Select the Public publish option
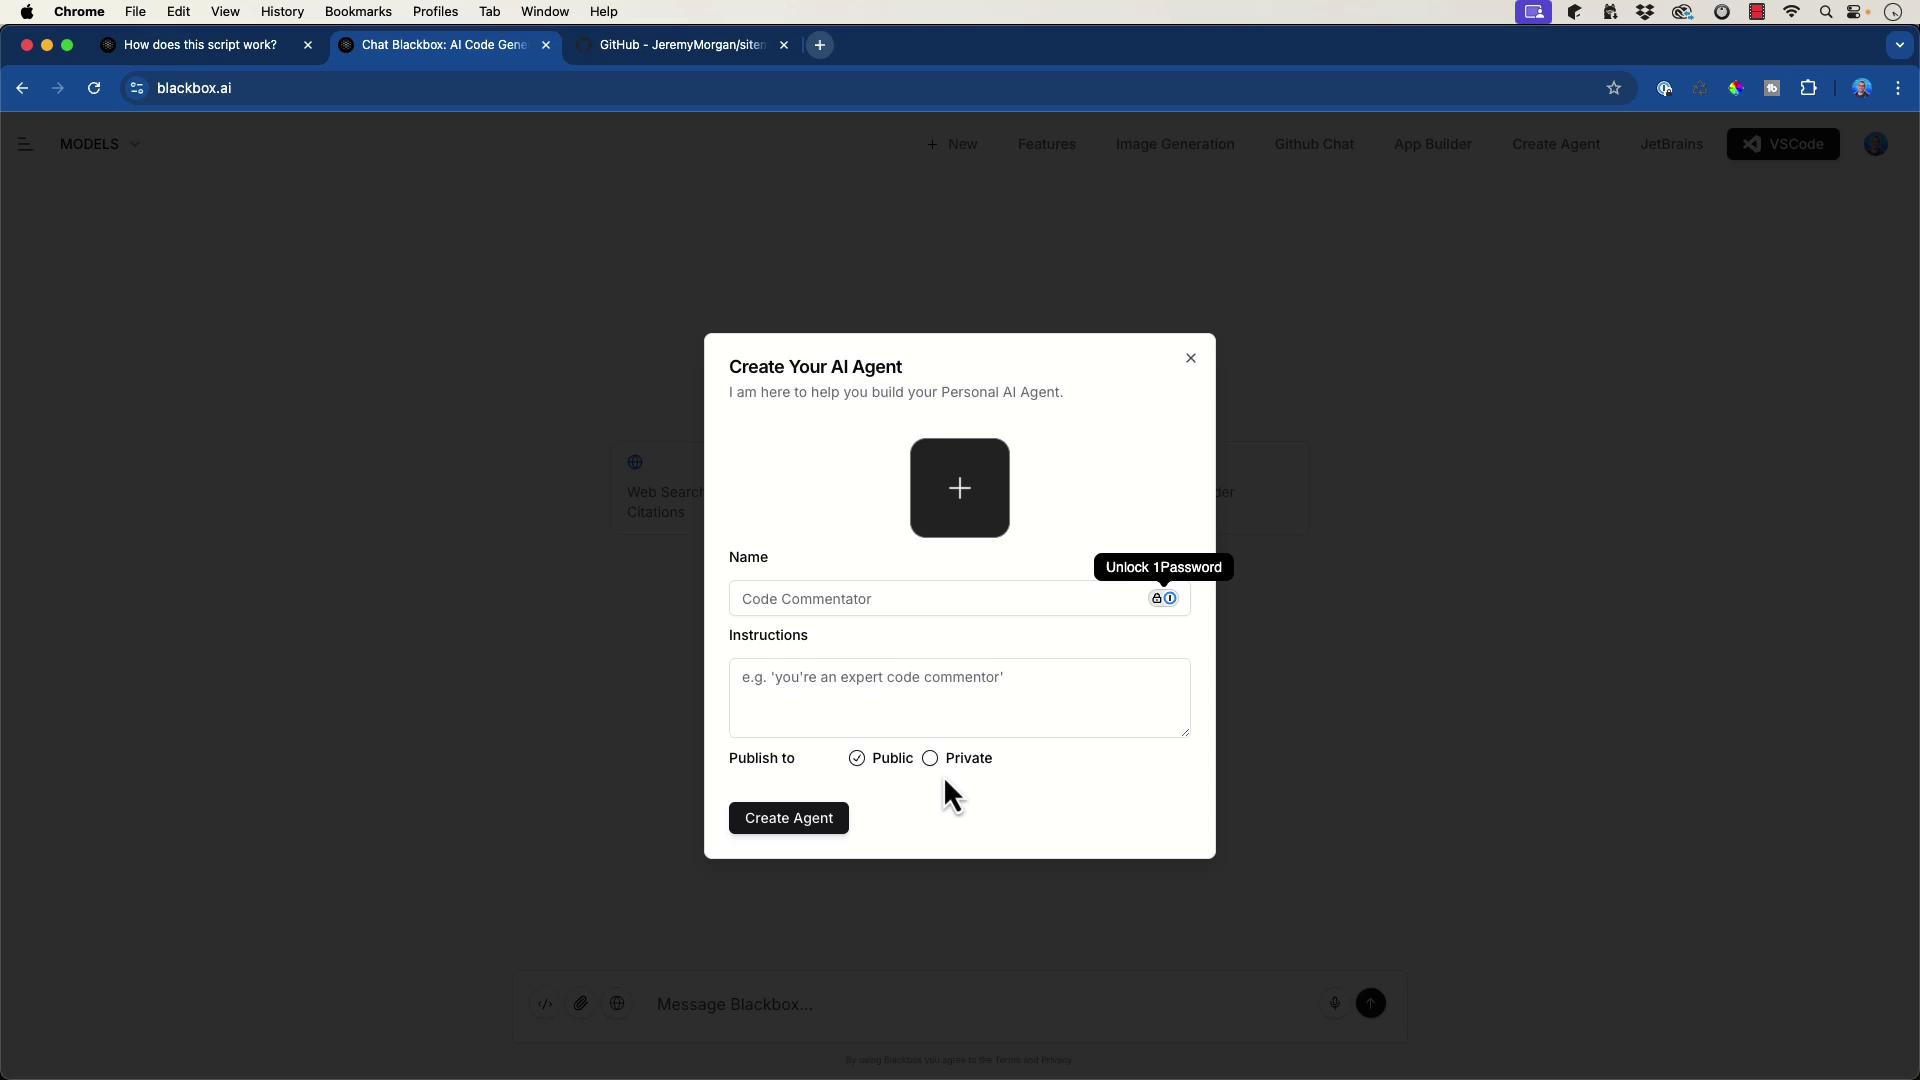 pyautogui.click(x=857, y=758)
